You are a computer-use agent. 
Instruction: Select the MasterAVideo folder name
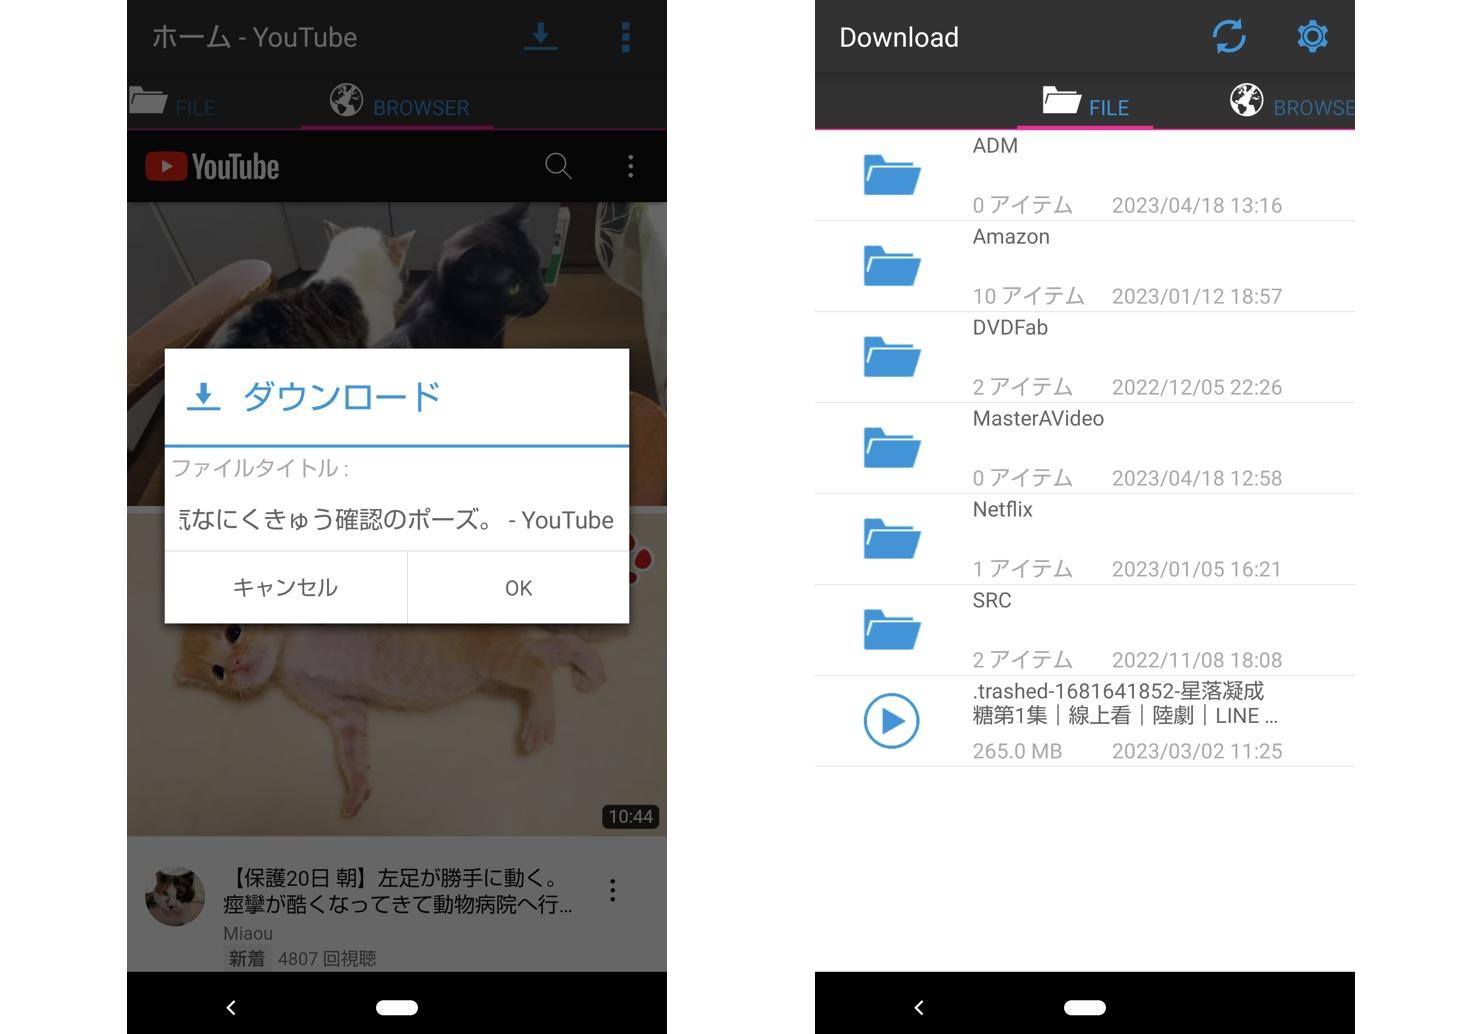(x=1038, y=419)
